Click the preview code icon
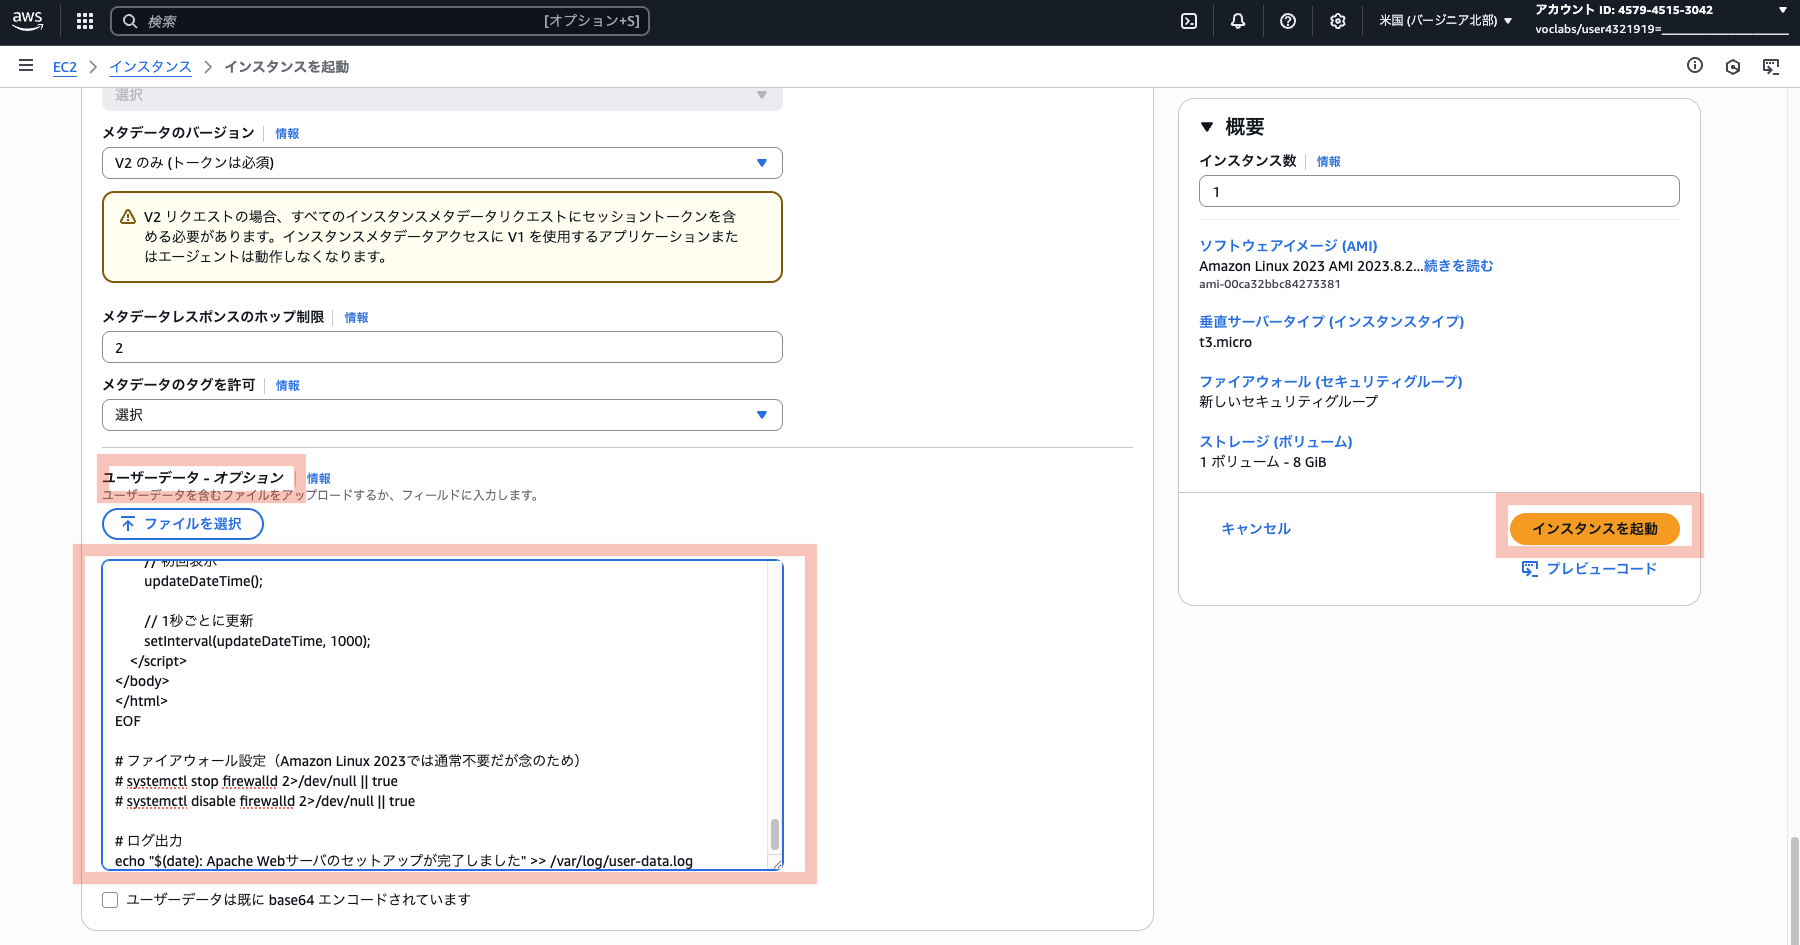Screen dimensions: 1800x945 click(1530, 569)
